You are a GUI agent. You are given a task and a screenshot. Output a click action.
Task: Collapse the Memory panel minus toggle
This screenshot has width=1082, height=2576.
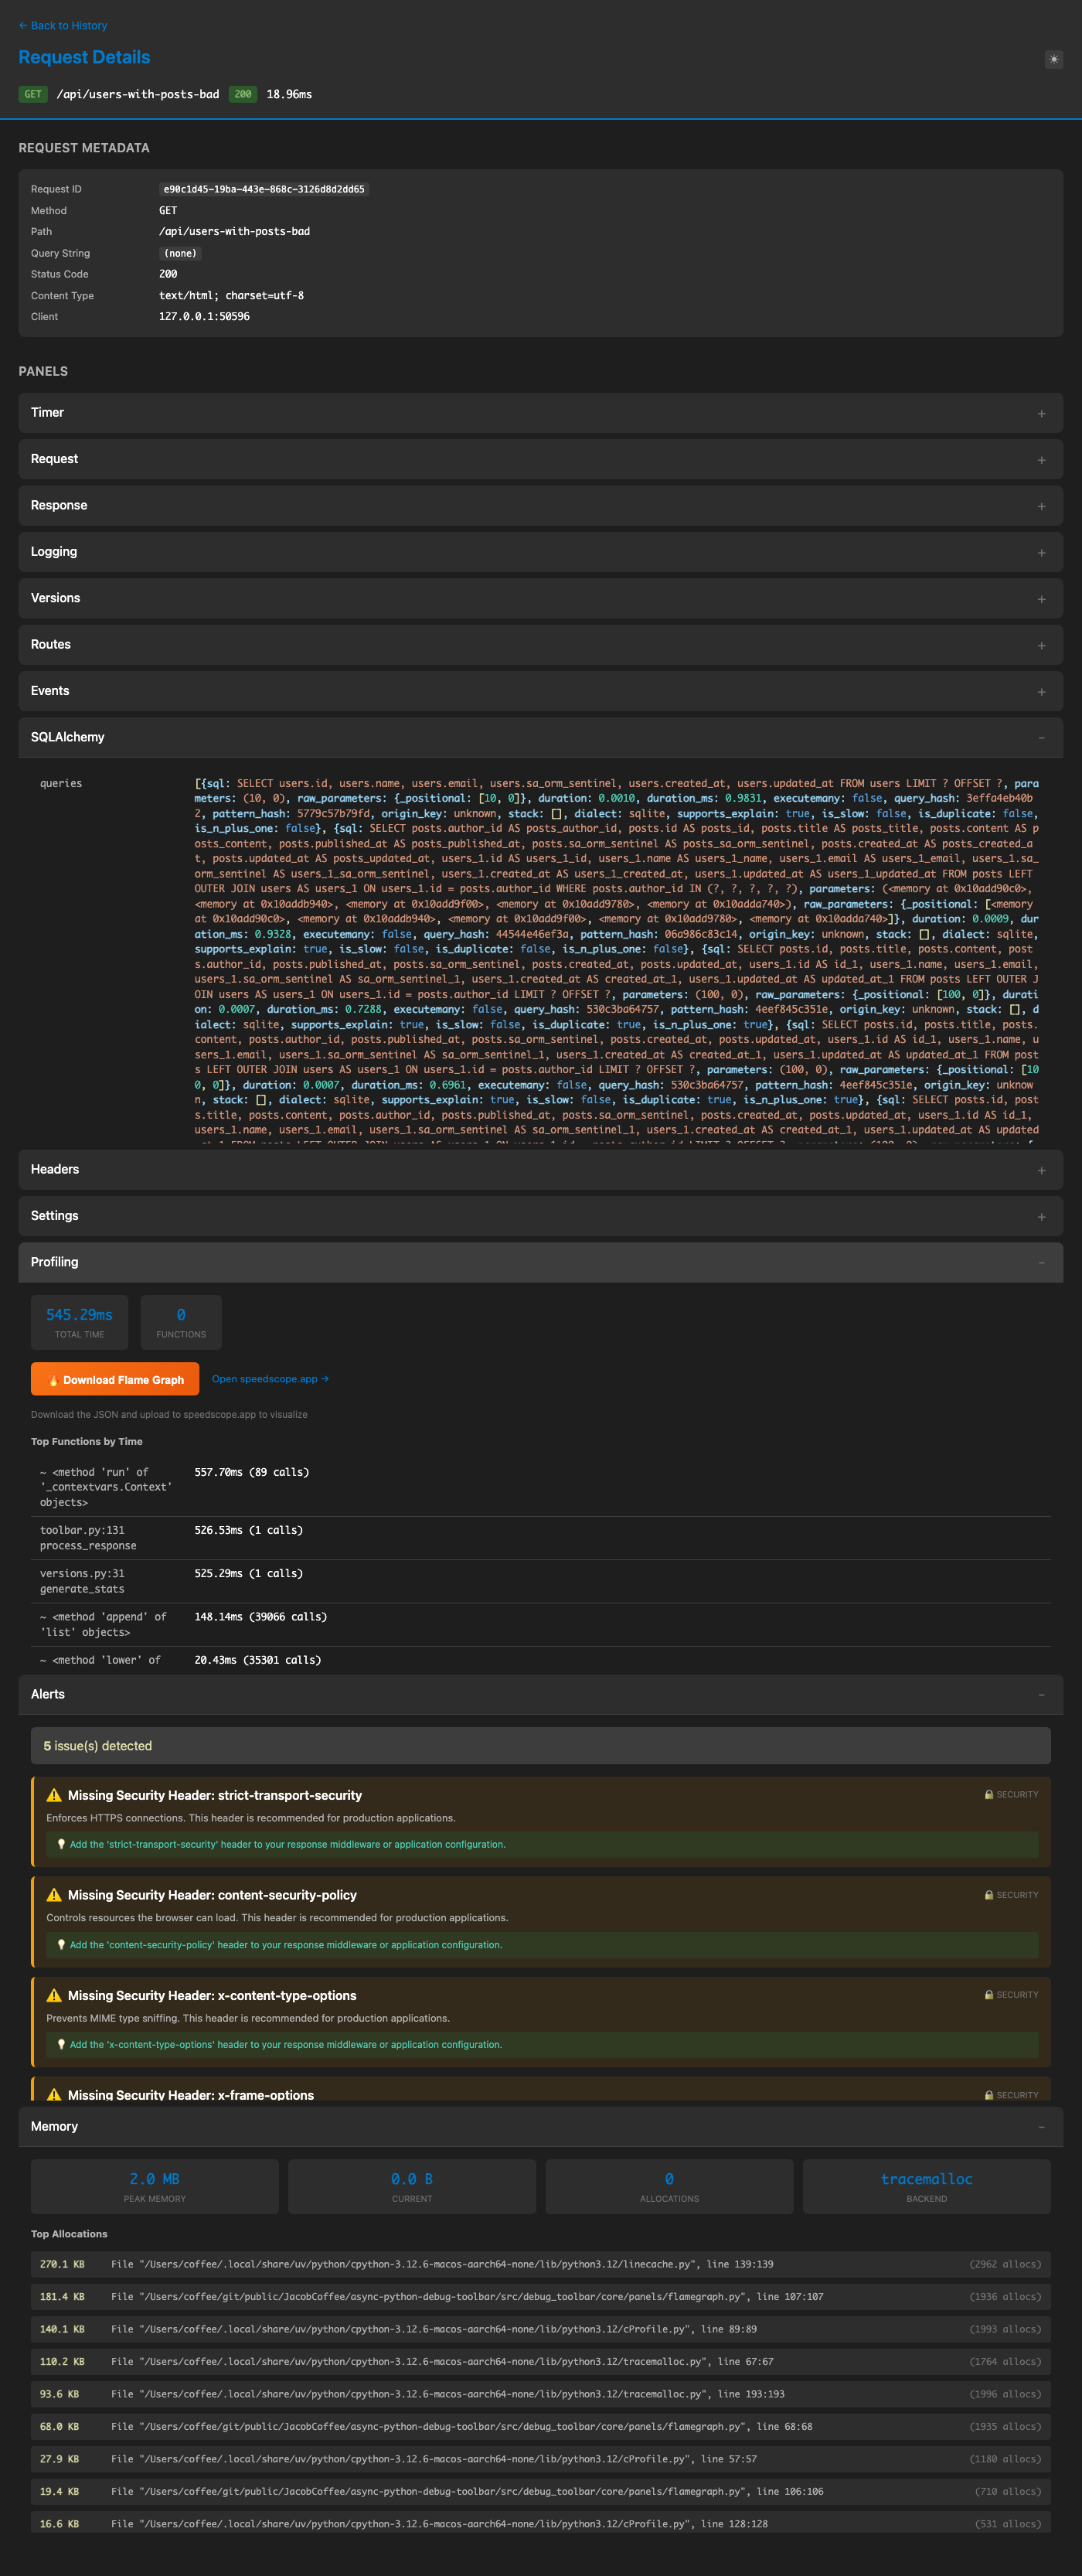[x=1041, y=2127]
